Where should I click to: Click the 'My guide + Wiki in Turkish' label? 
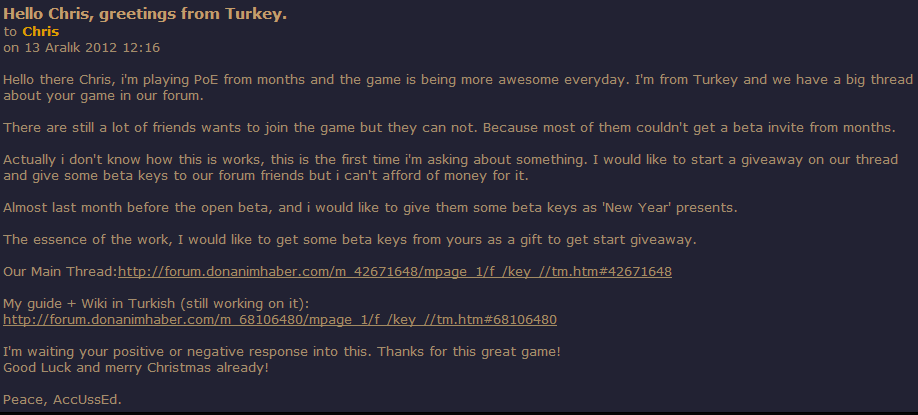click(156, 304)
